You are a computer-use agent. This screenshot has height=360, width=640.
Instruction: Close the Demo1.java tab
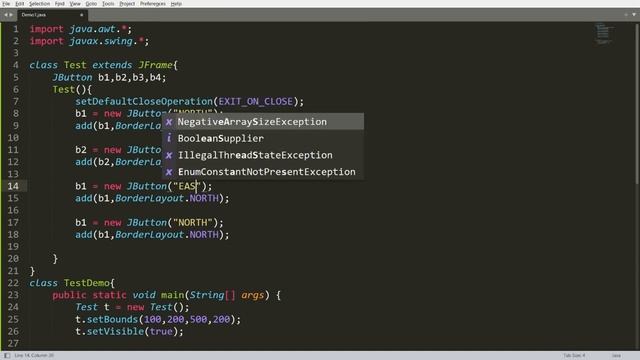tap(81, 15)
